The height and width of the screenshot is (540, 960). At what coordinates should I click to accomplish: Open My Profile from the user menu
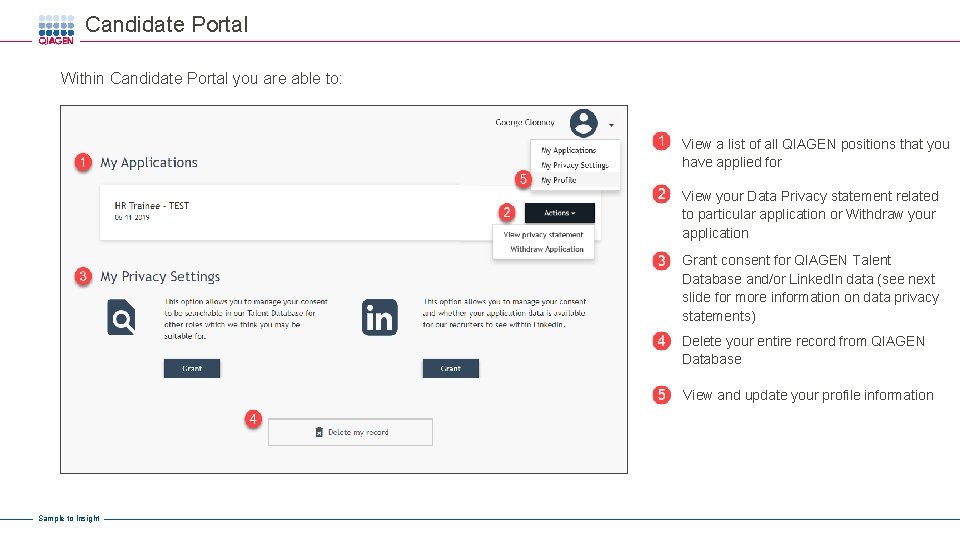pyautogui.click(x=558, y=180)
